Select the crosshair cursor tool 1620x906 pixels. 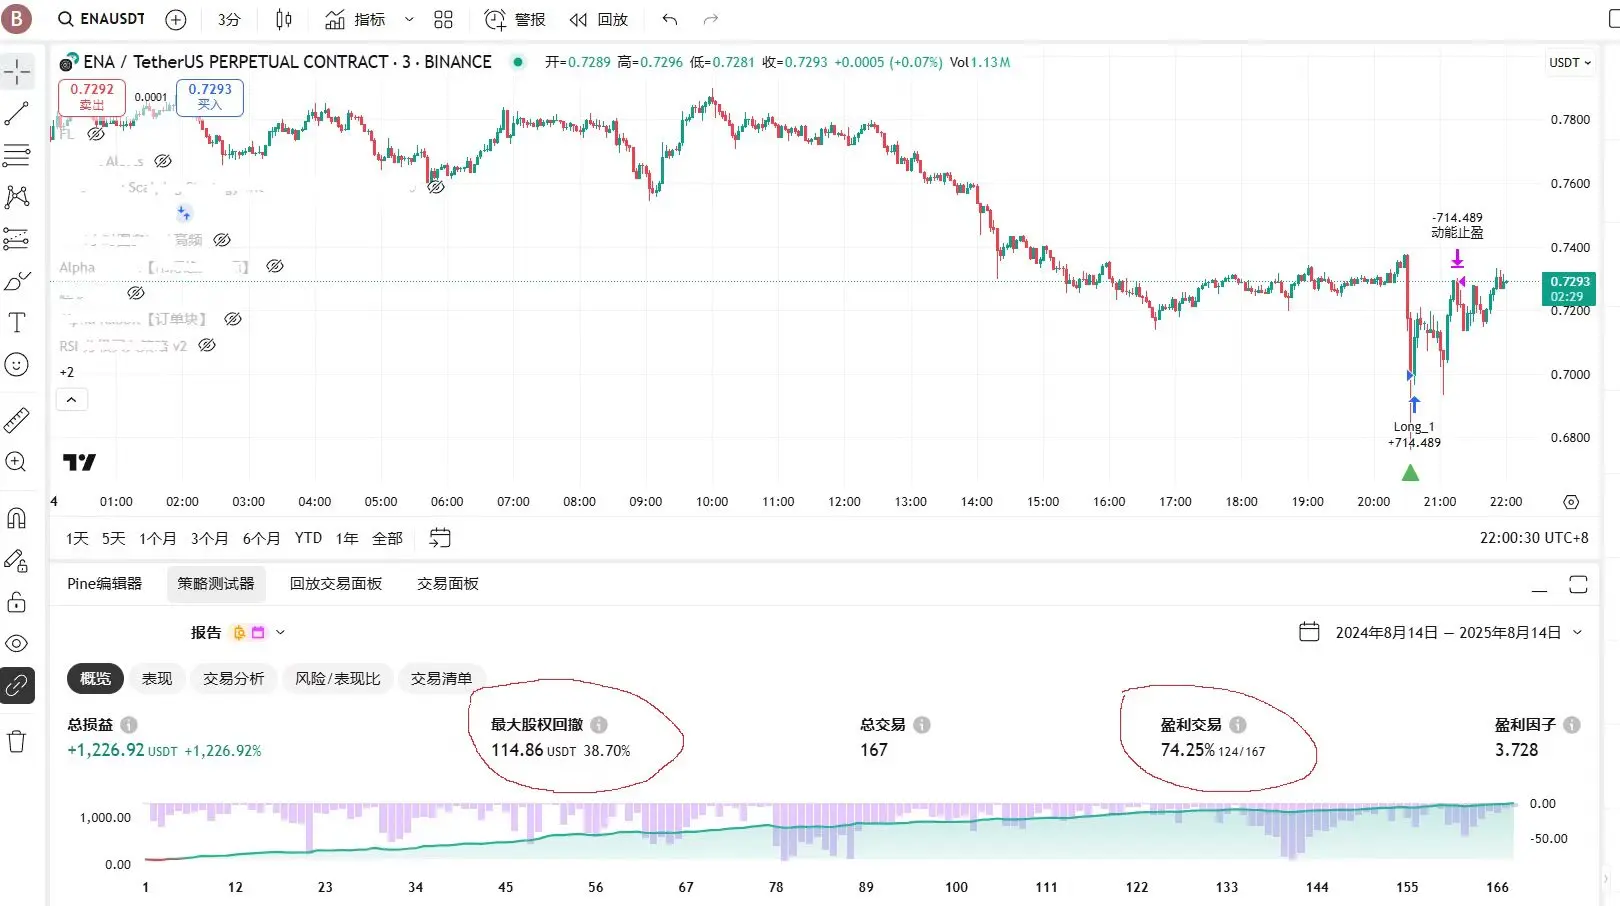17,72
